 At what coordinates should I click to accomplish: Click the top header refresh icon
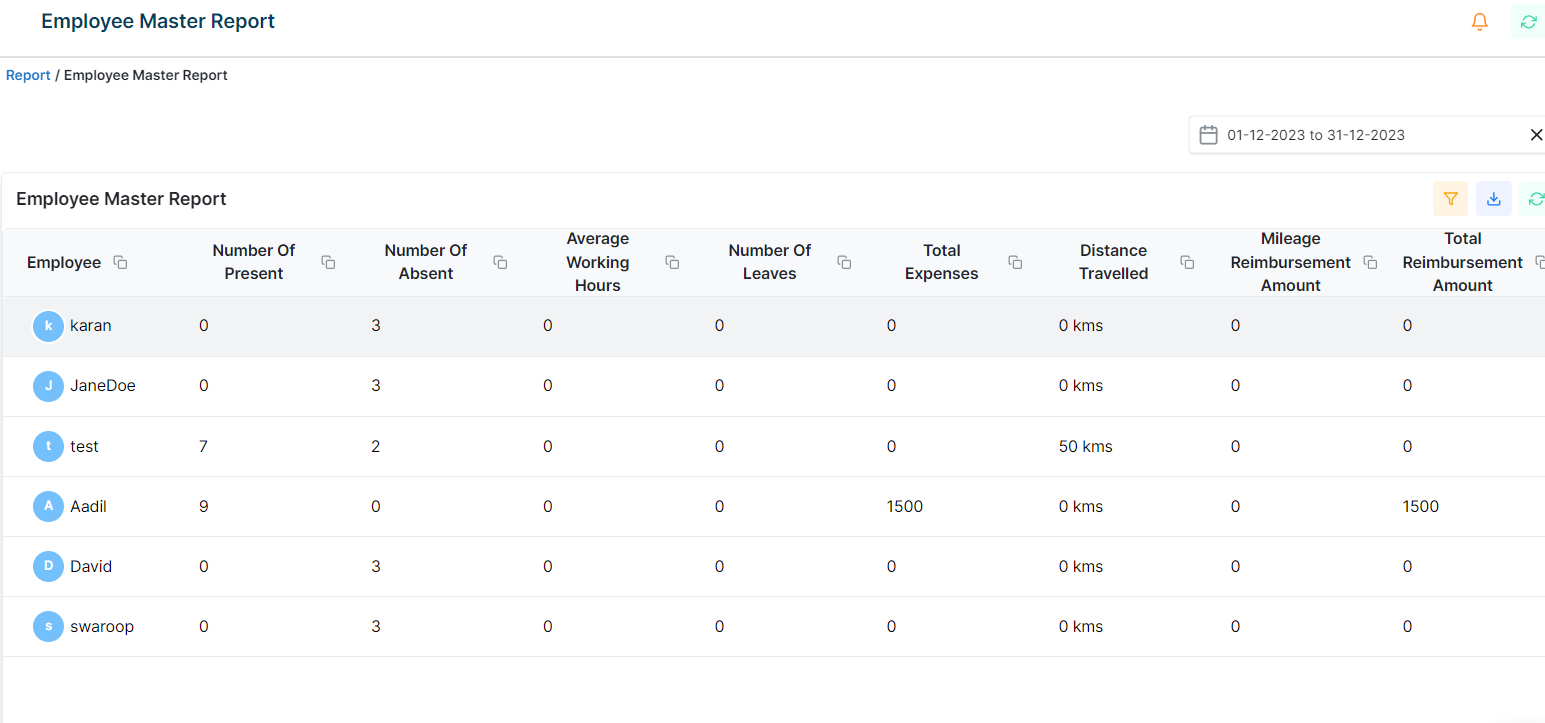(1528, 22)
